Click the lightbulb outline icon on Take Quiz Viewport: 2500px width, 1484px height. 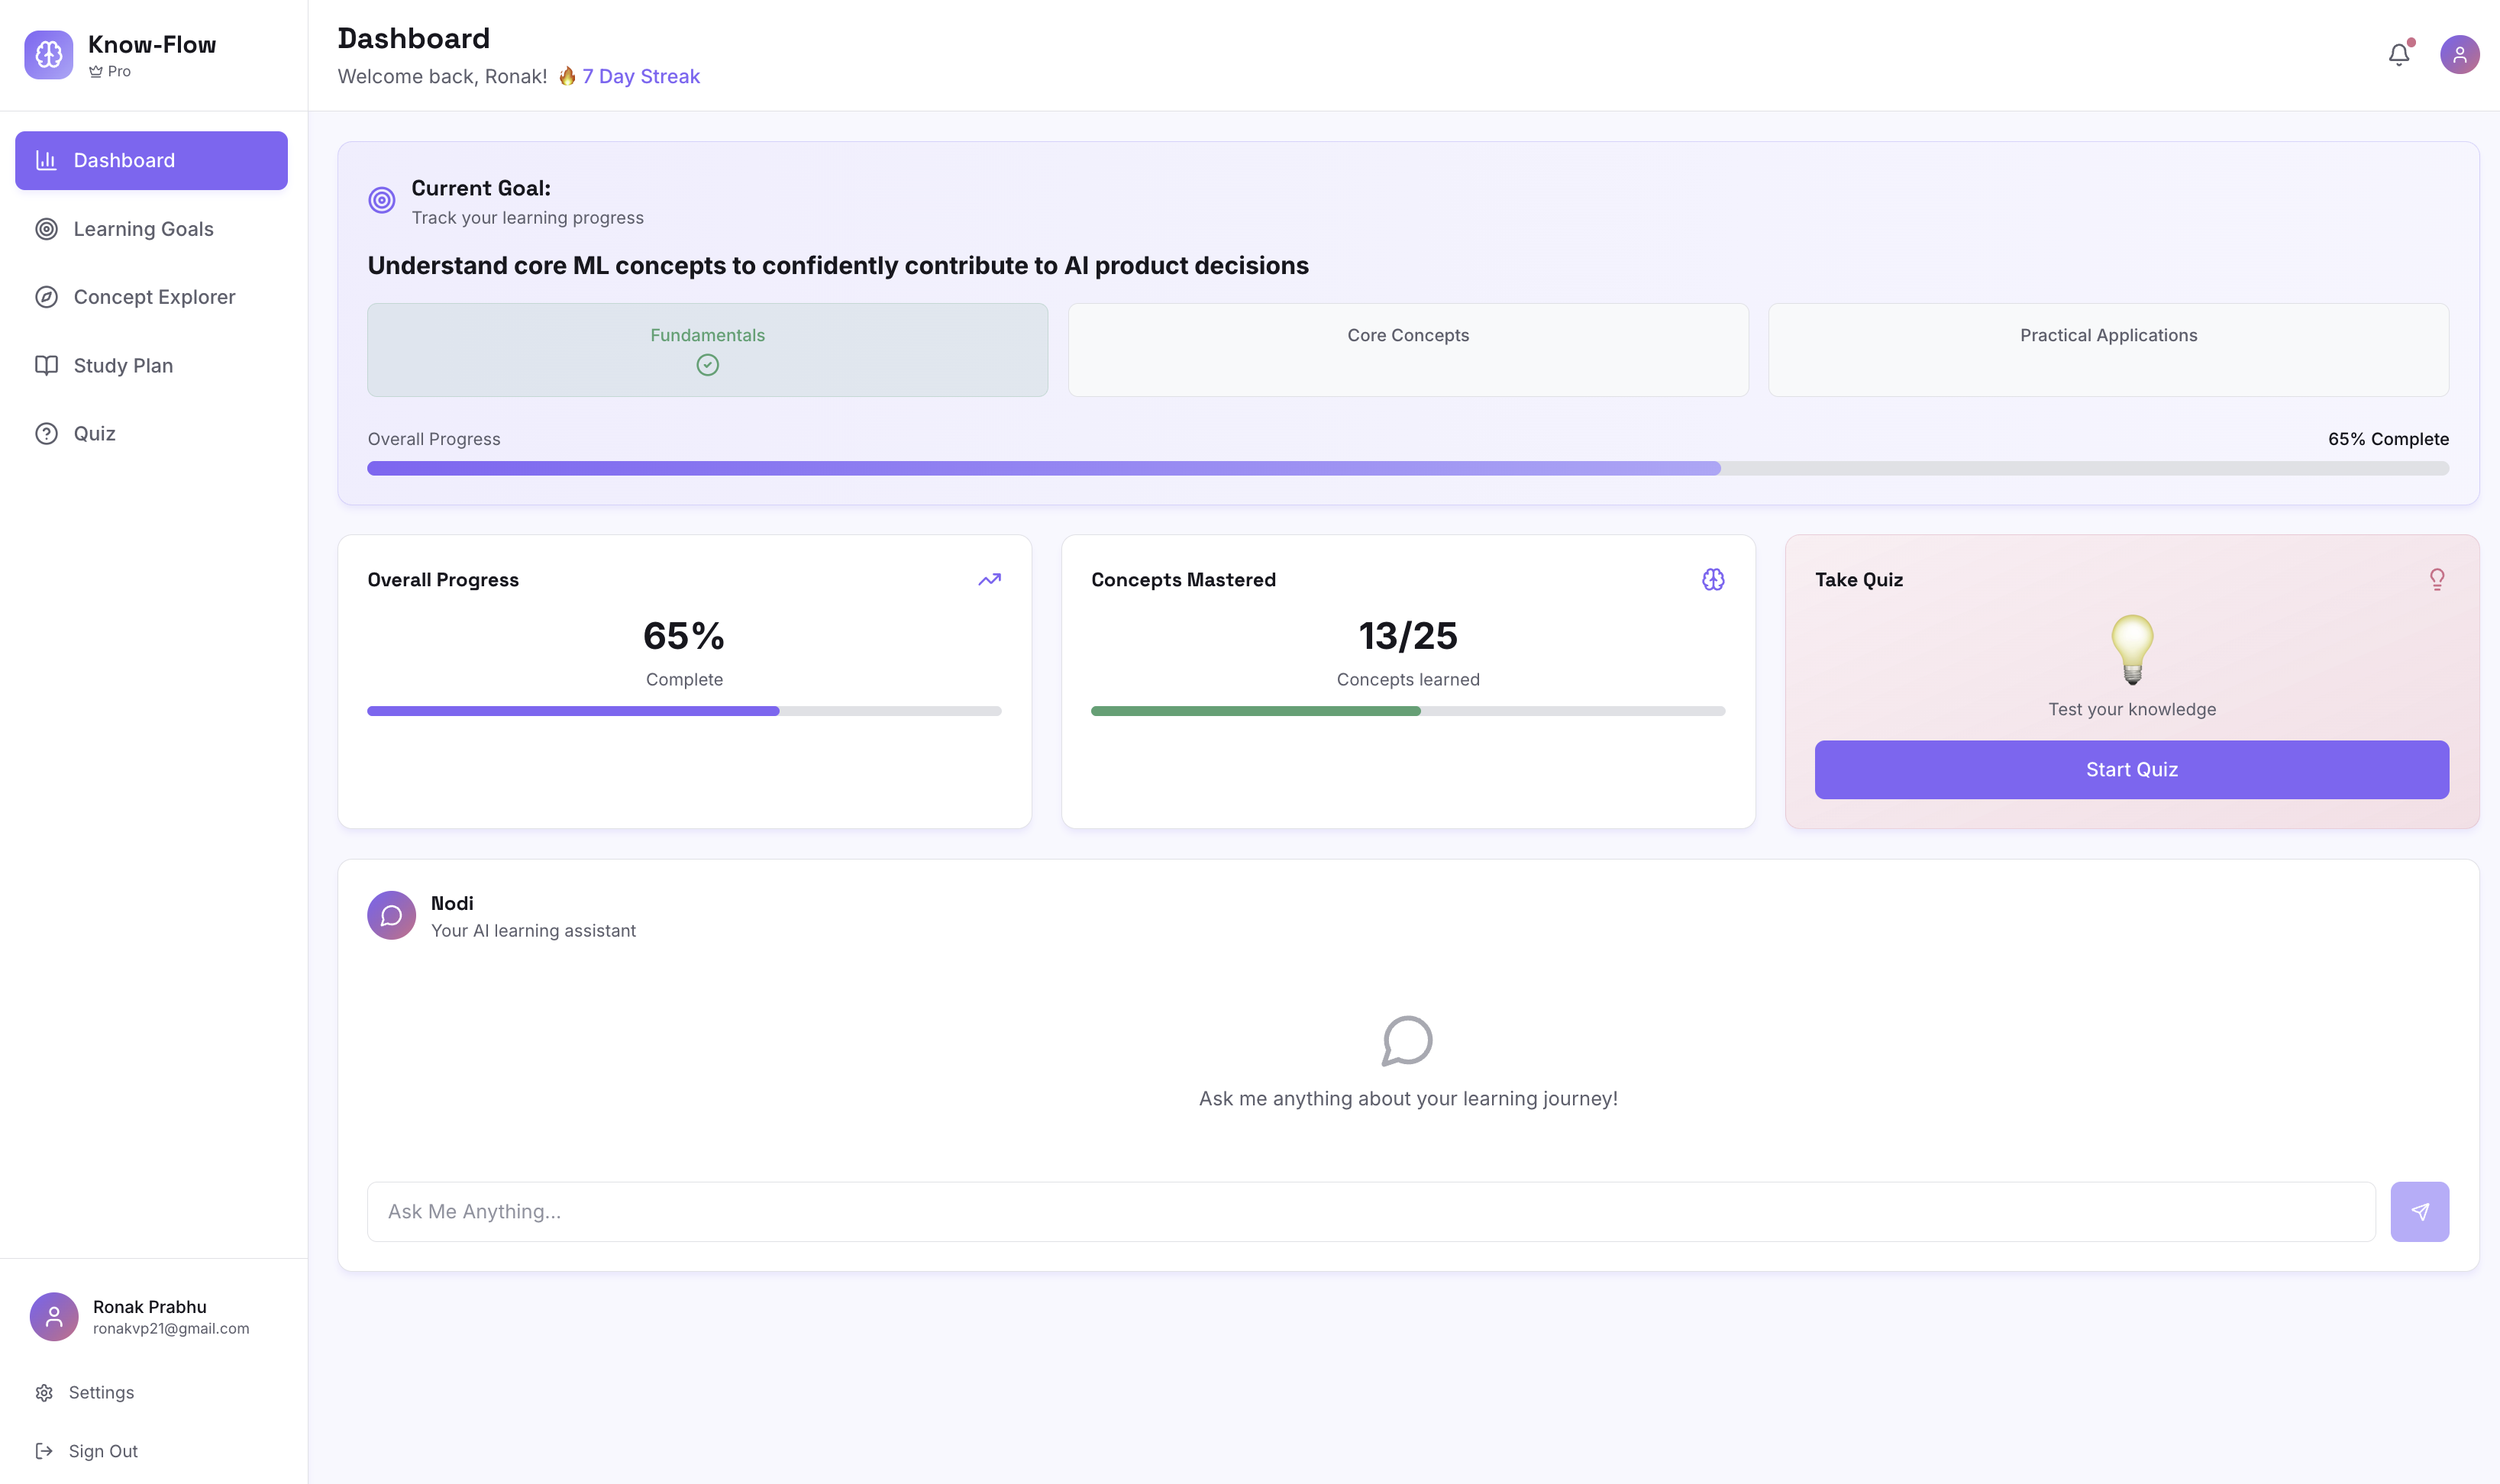(2437, 580)
